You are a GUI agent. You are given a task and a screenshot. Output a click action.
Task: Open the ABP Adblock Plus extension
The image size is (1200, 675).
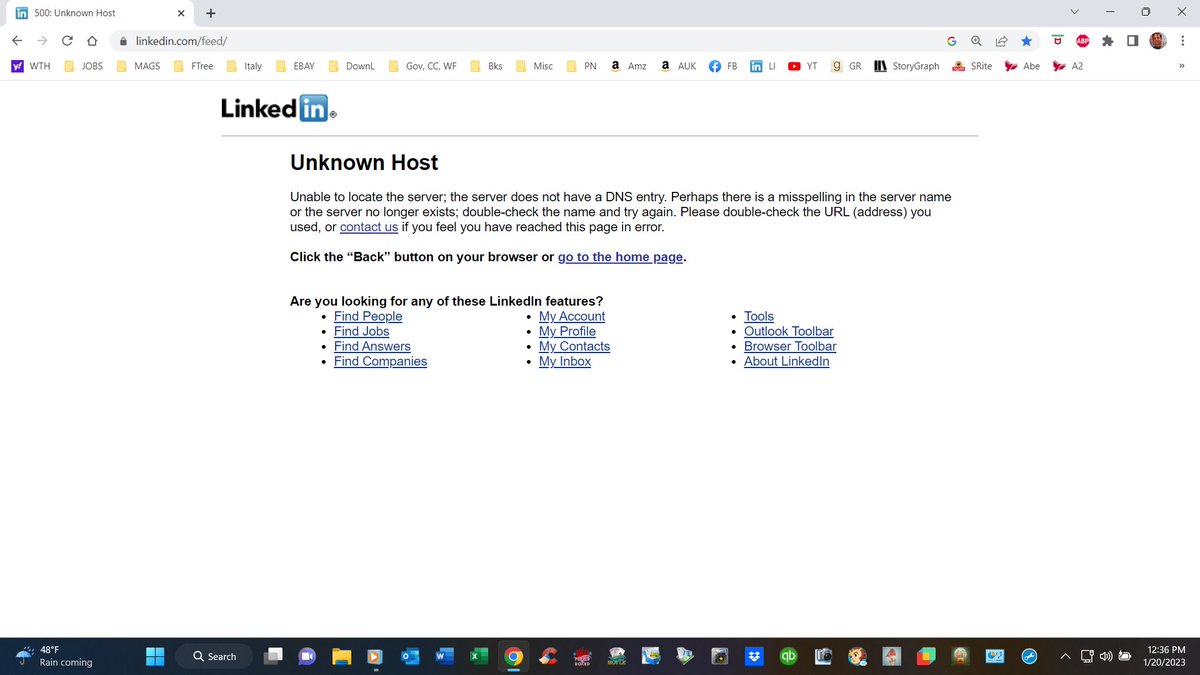click(x=1082, y=41)
